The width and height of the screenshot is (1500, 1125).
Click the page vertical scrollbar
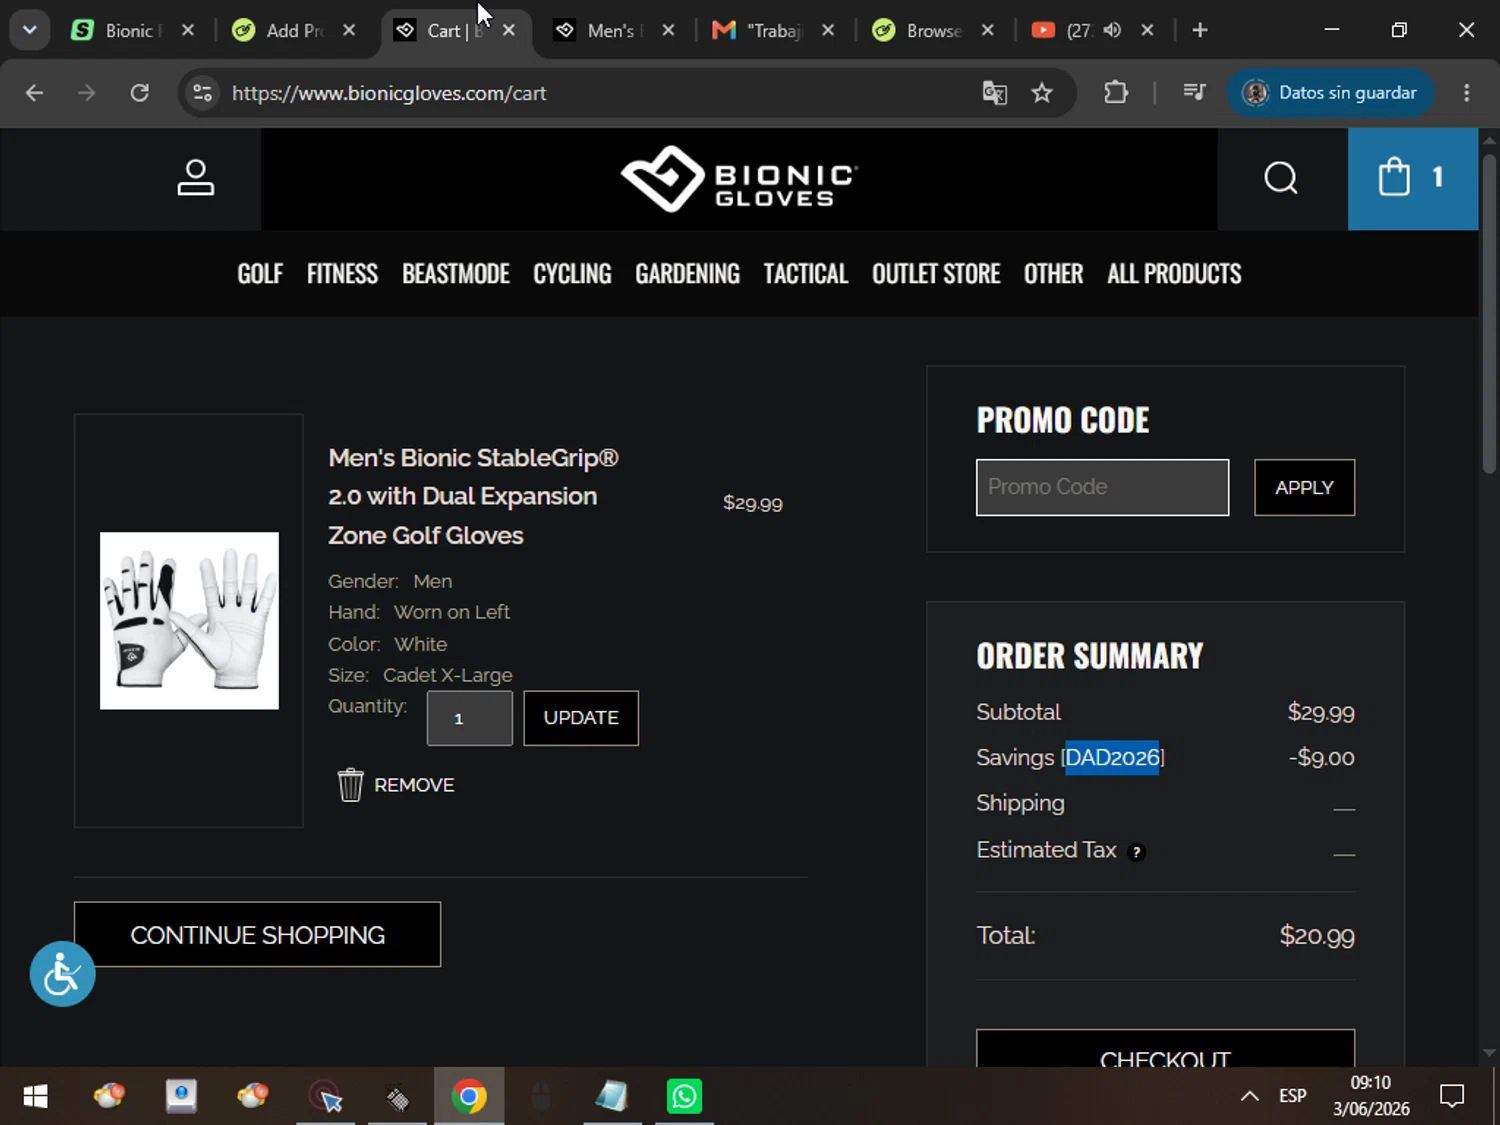pos(1489,314)
